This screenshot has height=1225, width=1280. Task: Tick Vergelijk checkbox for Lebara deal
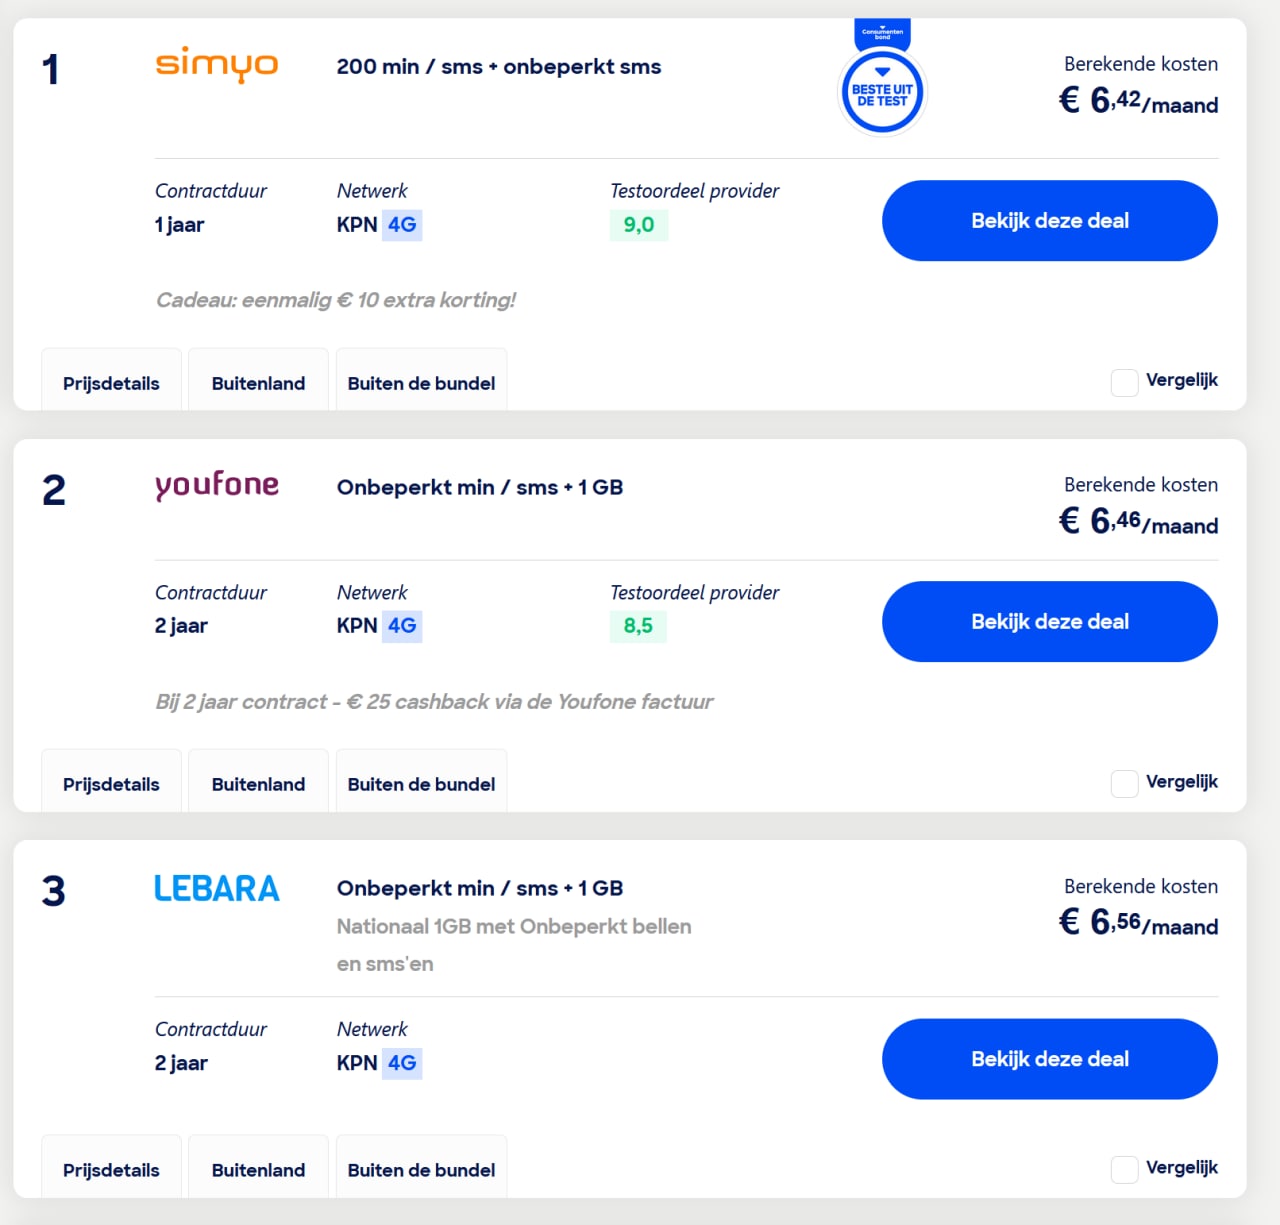click(x=1124, y=1169)
